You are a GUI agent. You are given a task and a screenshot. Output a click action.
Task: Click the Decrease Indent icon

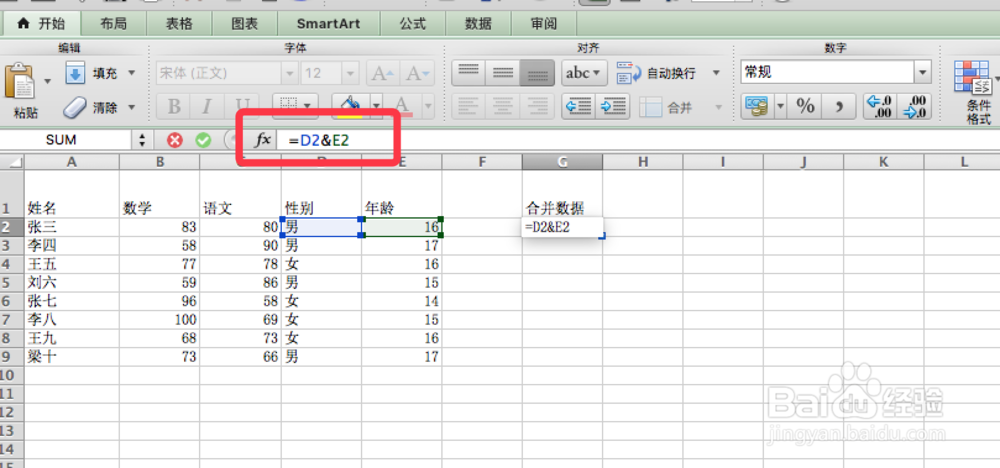pyautogui.click(x=579, y=106)
